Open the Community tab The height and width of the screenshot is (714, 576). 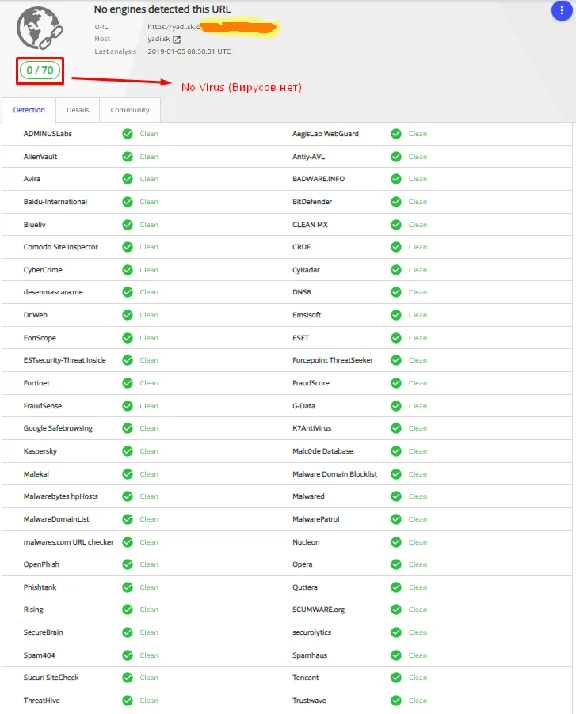coord(130,110)
